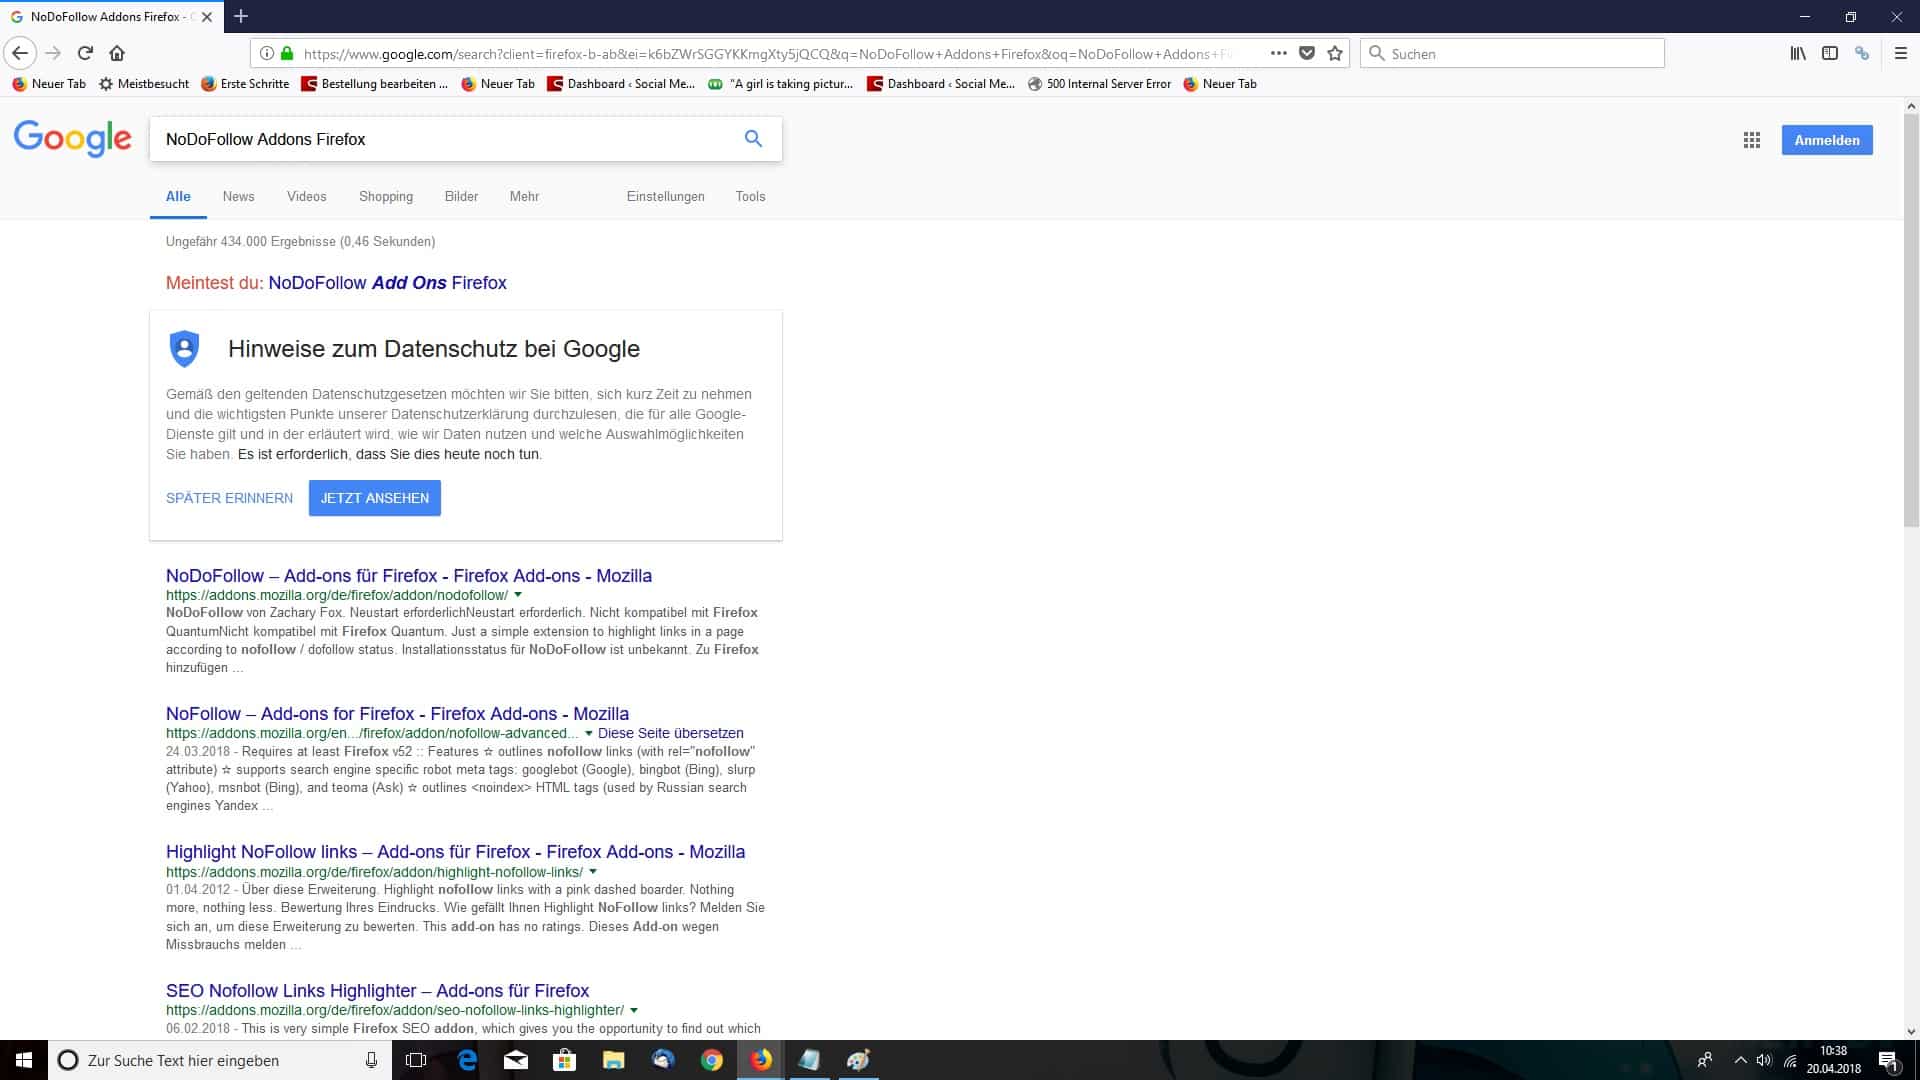Viewport: 1920px width, 1080px height.
Task: Open Bestellung bearbeiten bookmark
Action: point(374,84)
